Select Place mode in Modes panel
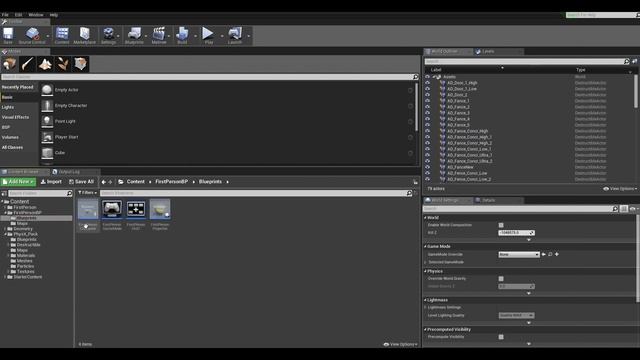 (9, 64)
